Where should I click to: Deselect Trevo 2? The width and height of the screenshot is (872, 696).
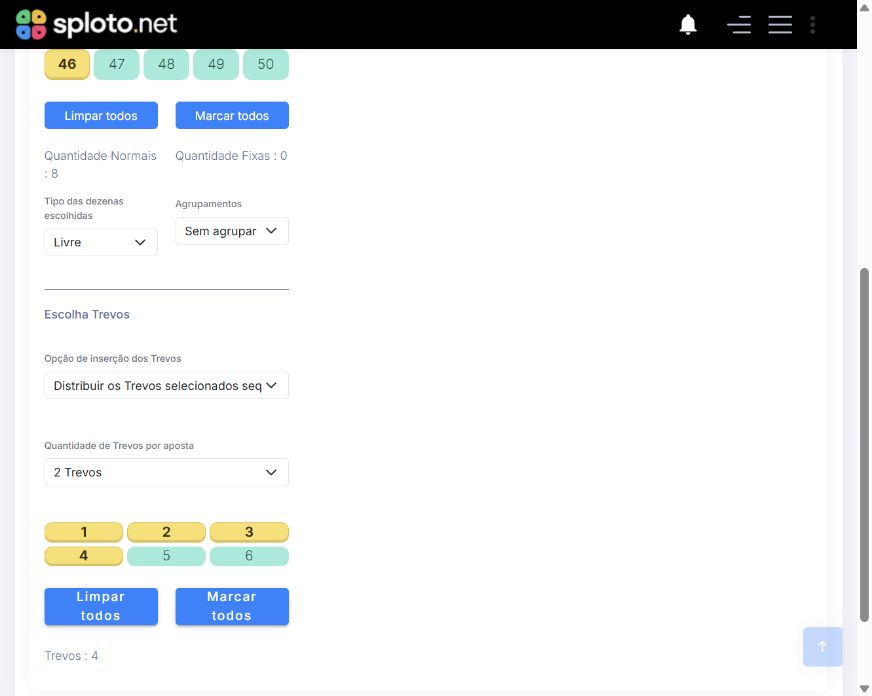pos(166,532)
